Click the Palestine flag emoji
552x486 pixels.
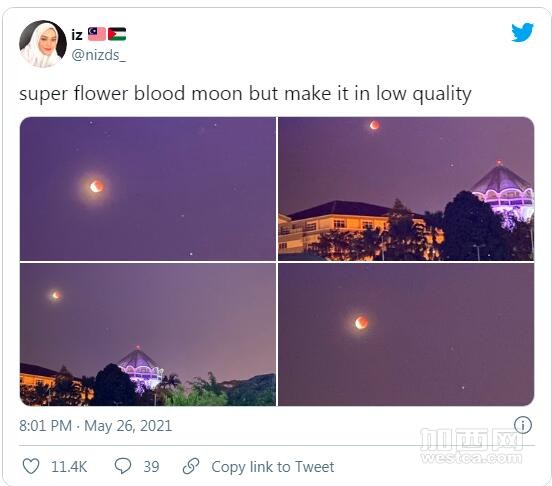(x=117, y=34)
